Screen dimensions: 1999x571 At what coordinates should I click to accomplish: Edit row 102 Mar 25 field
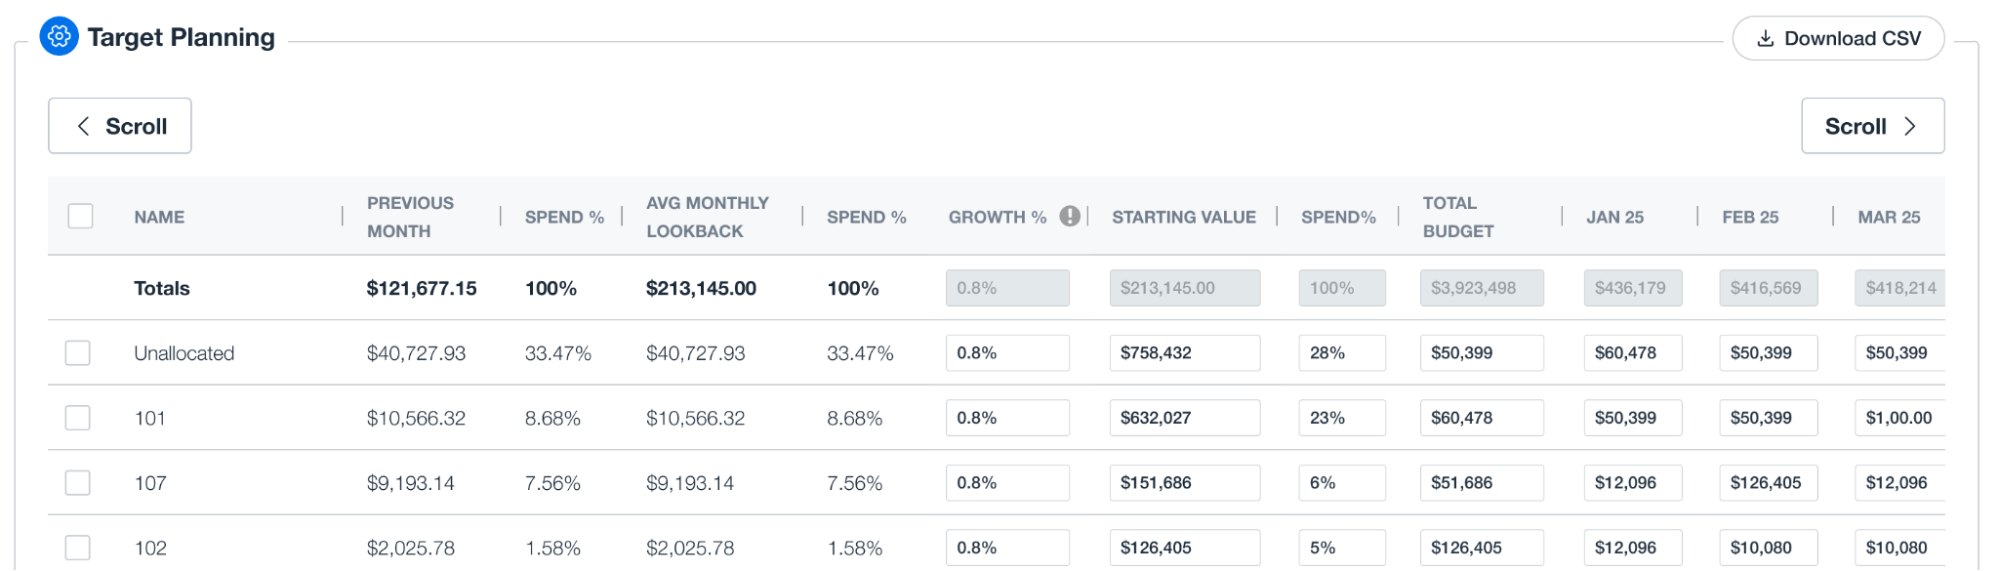click(1900, 548)
